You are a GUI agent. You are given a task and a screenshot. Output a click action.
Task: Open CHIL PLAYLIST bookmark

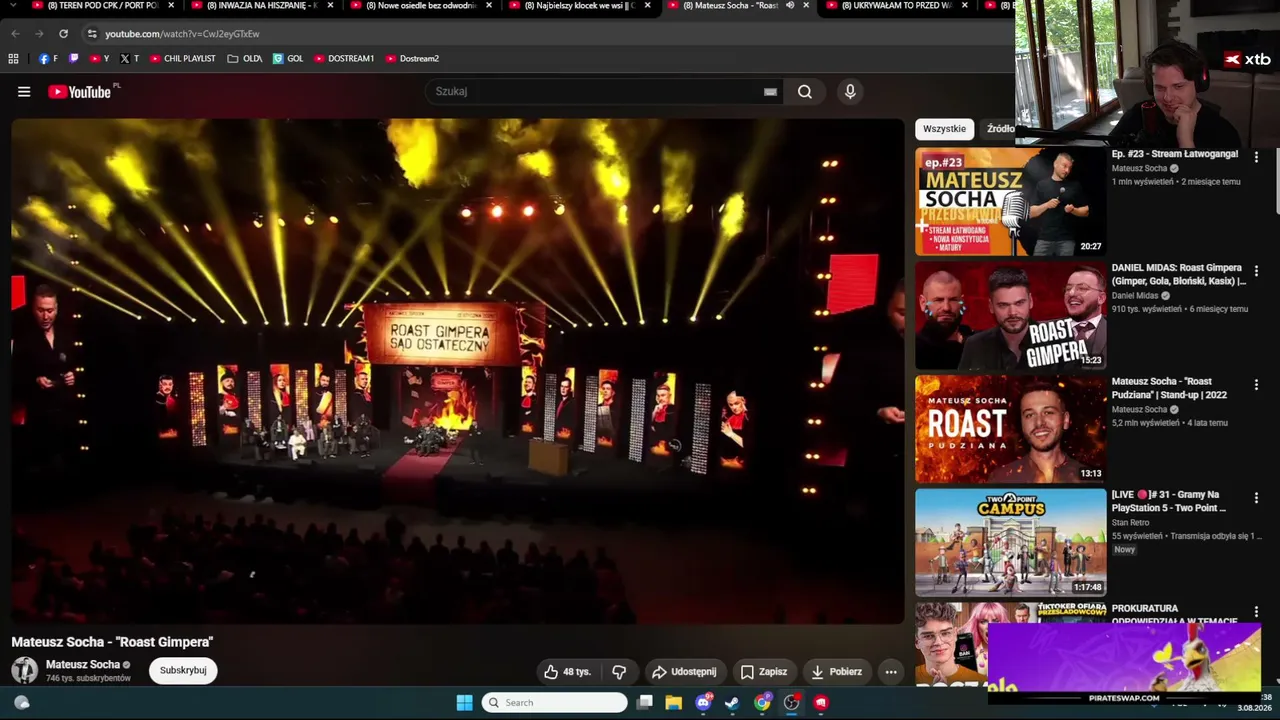pyautogui.click(x=183, y=59)
